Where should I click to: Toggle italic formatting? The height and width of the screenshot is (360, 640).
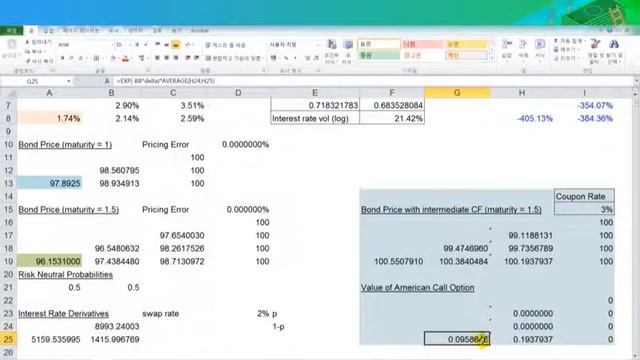click(x=71, y=58)
